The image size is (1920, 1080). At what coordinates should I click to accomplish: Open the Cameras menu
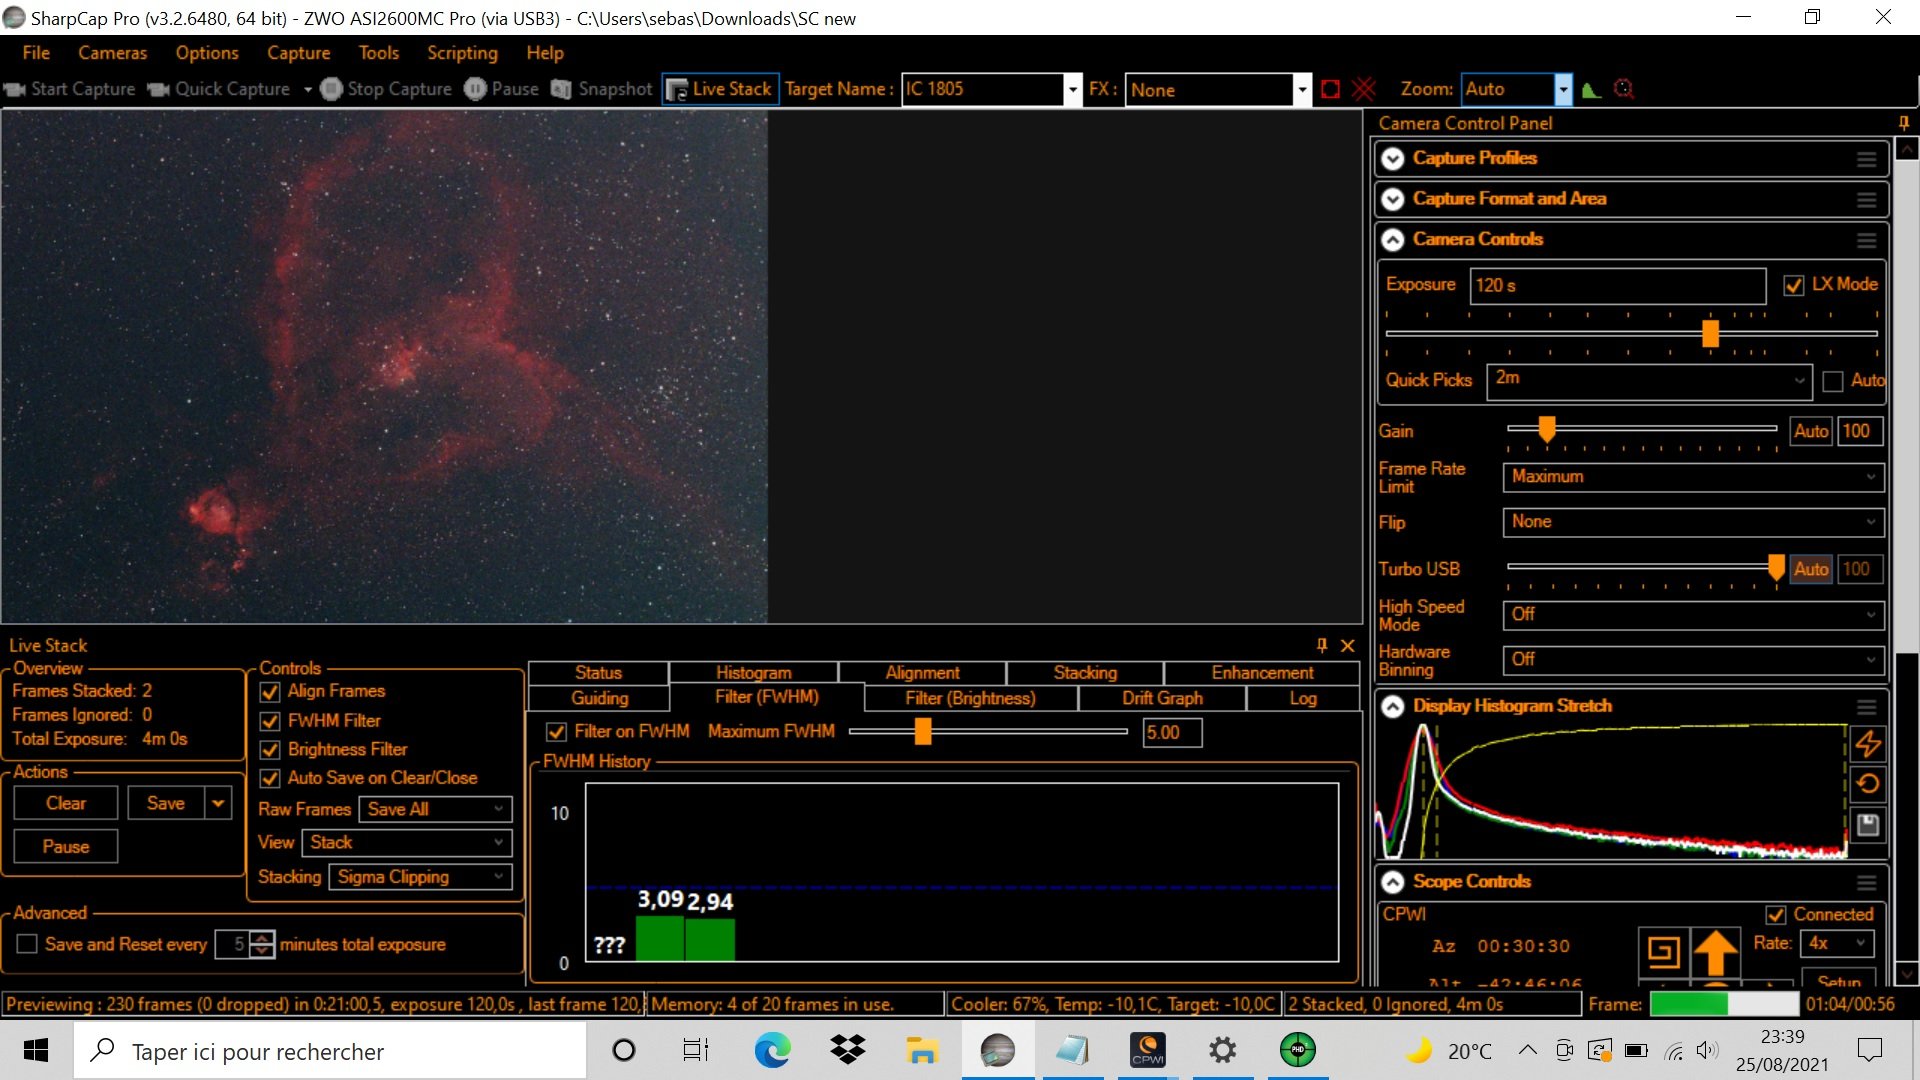pos(112,53)
